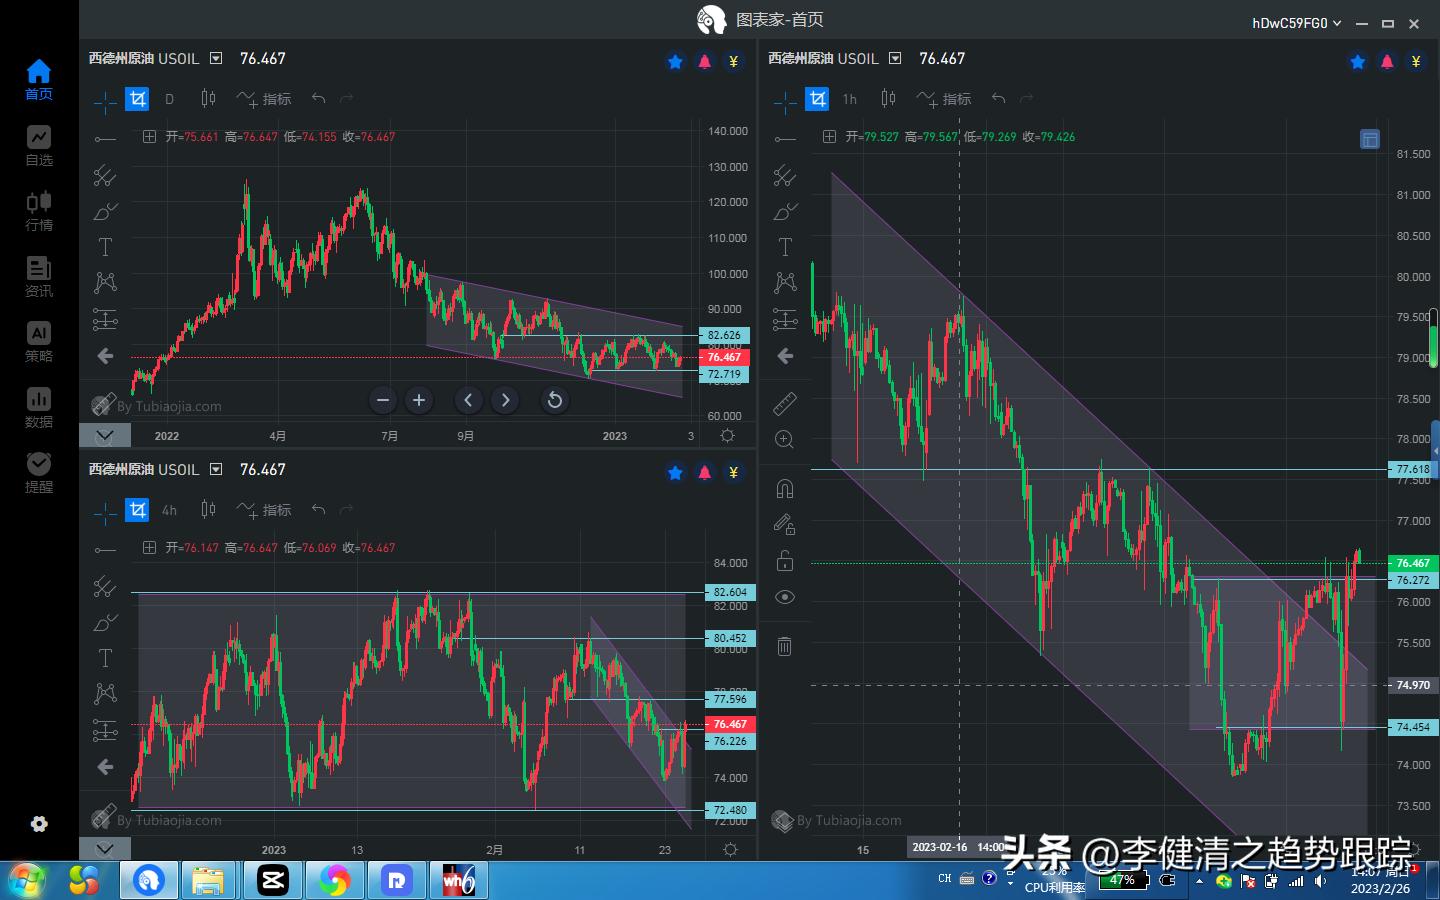Click the trash icon to remove all drawings
Screen dimensions: 1440x900
coord(785,646)
